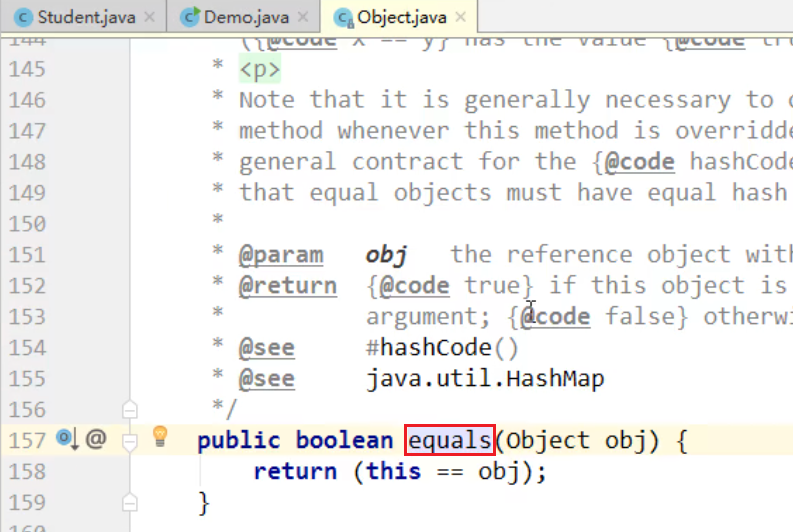This screenshot has height=532, width=793.
Task: Click line number 145 in the gutter
Action: point(27,69)
